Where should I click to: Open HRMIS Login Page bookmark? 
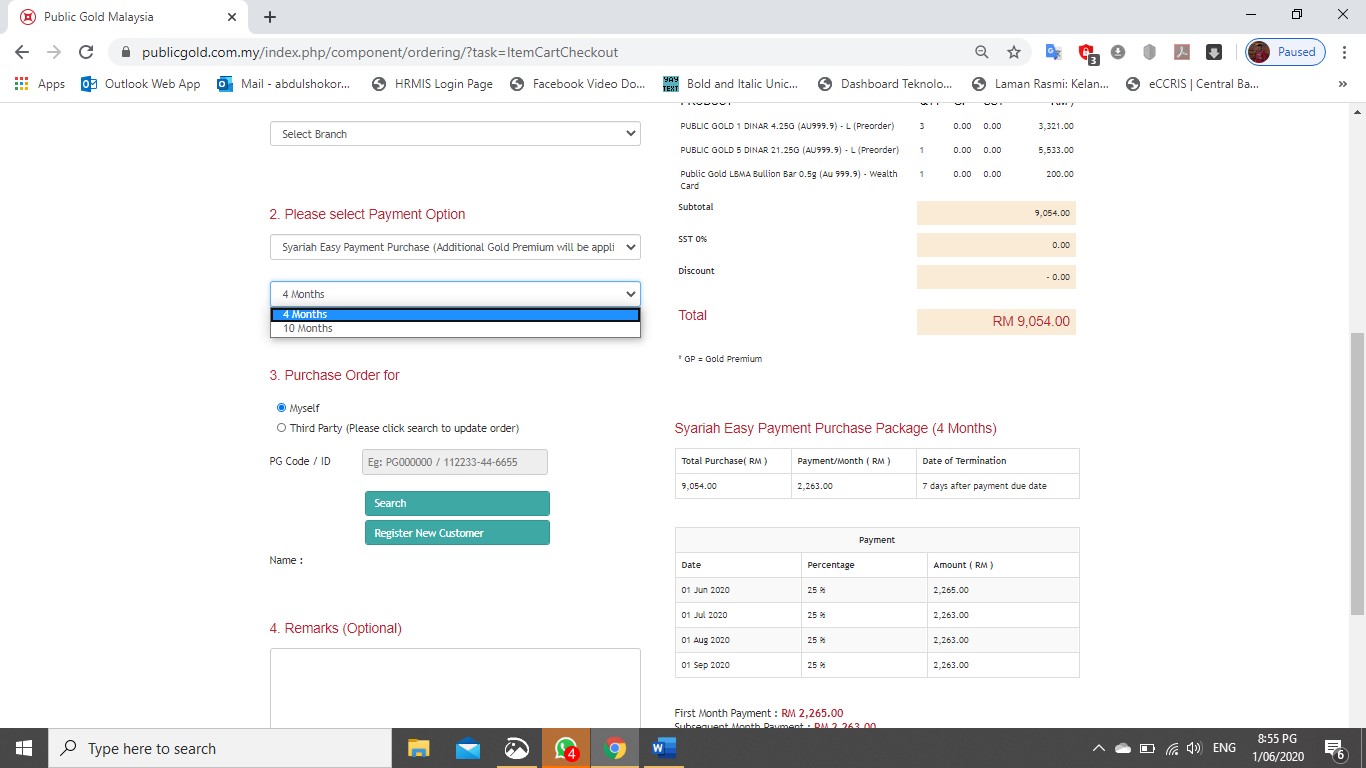point(432,84)
